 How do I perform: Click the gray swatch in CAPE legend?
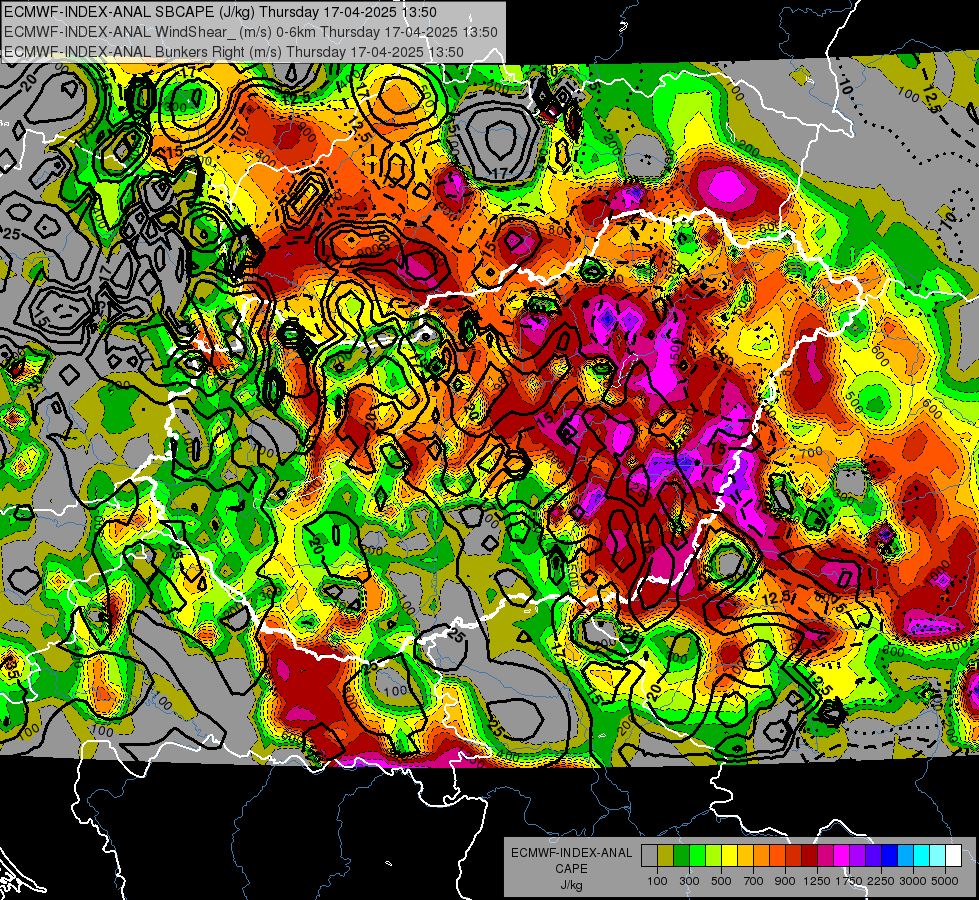(649, 855)
